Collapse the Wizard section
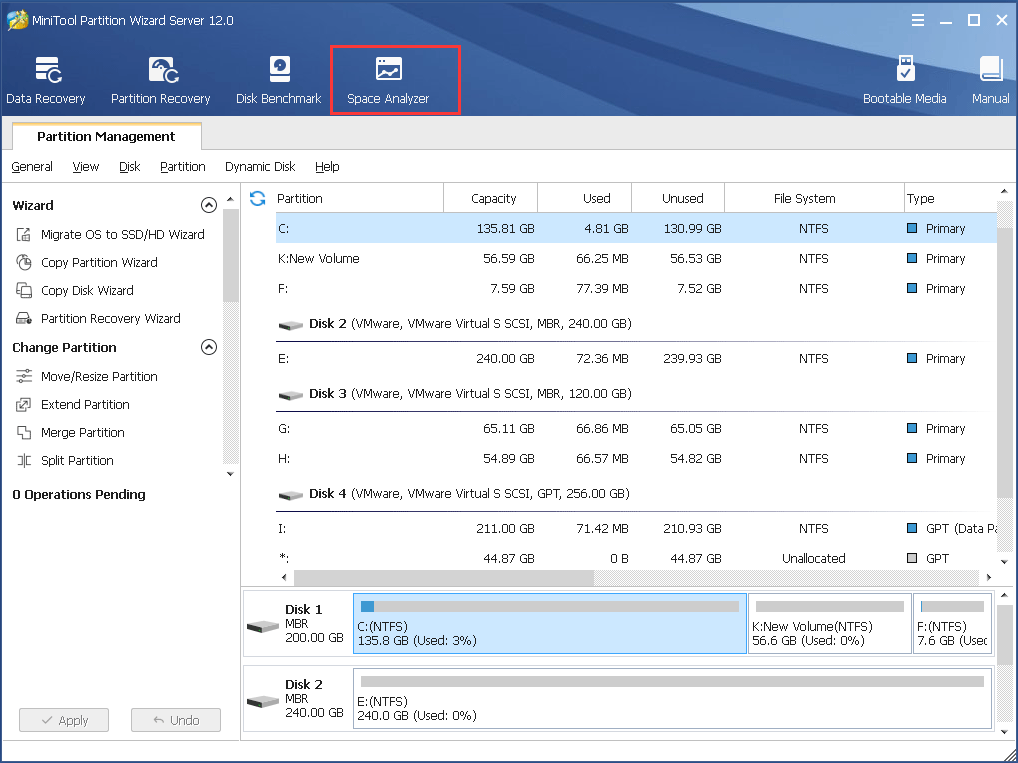1018x763 pixels. [208, 205]
